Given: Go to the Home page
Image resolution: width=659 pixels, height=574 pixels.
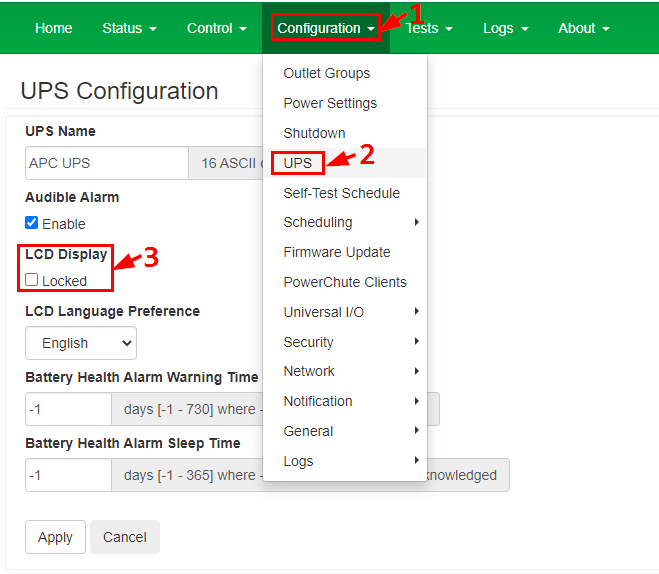Looking at the screenshot, I should 53,28.
